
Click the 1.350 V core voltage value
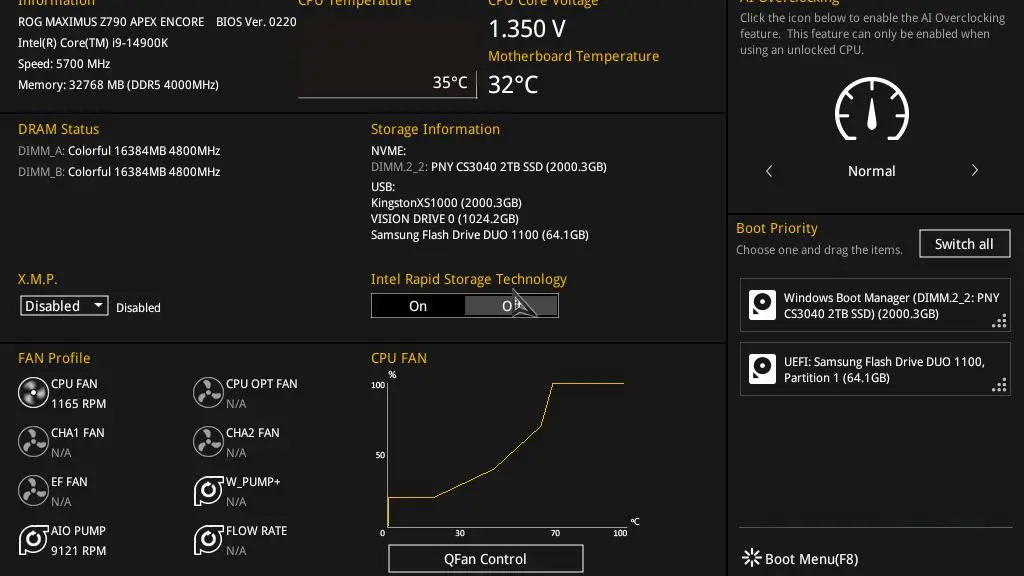click(x=527, y=29)
